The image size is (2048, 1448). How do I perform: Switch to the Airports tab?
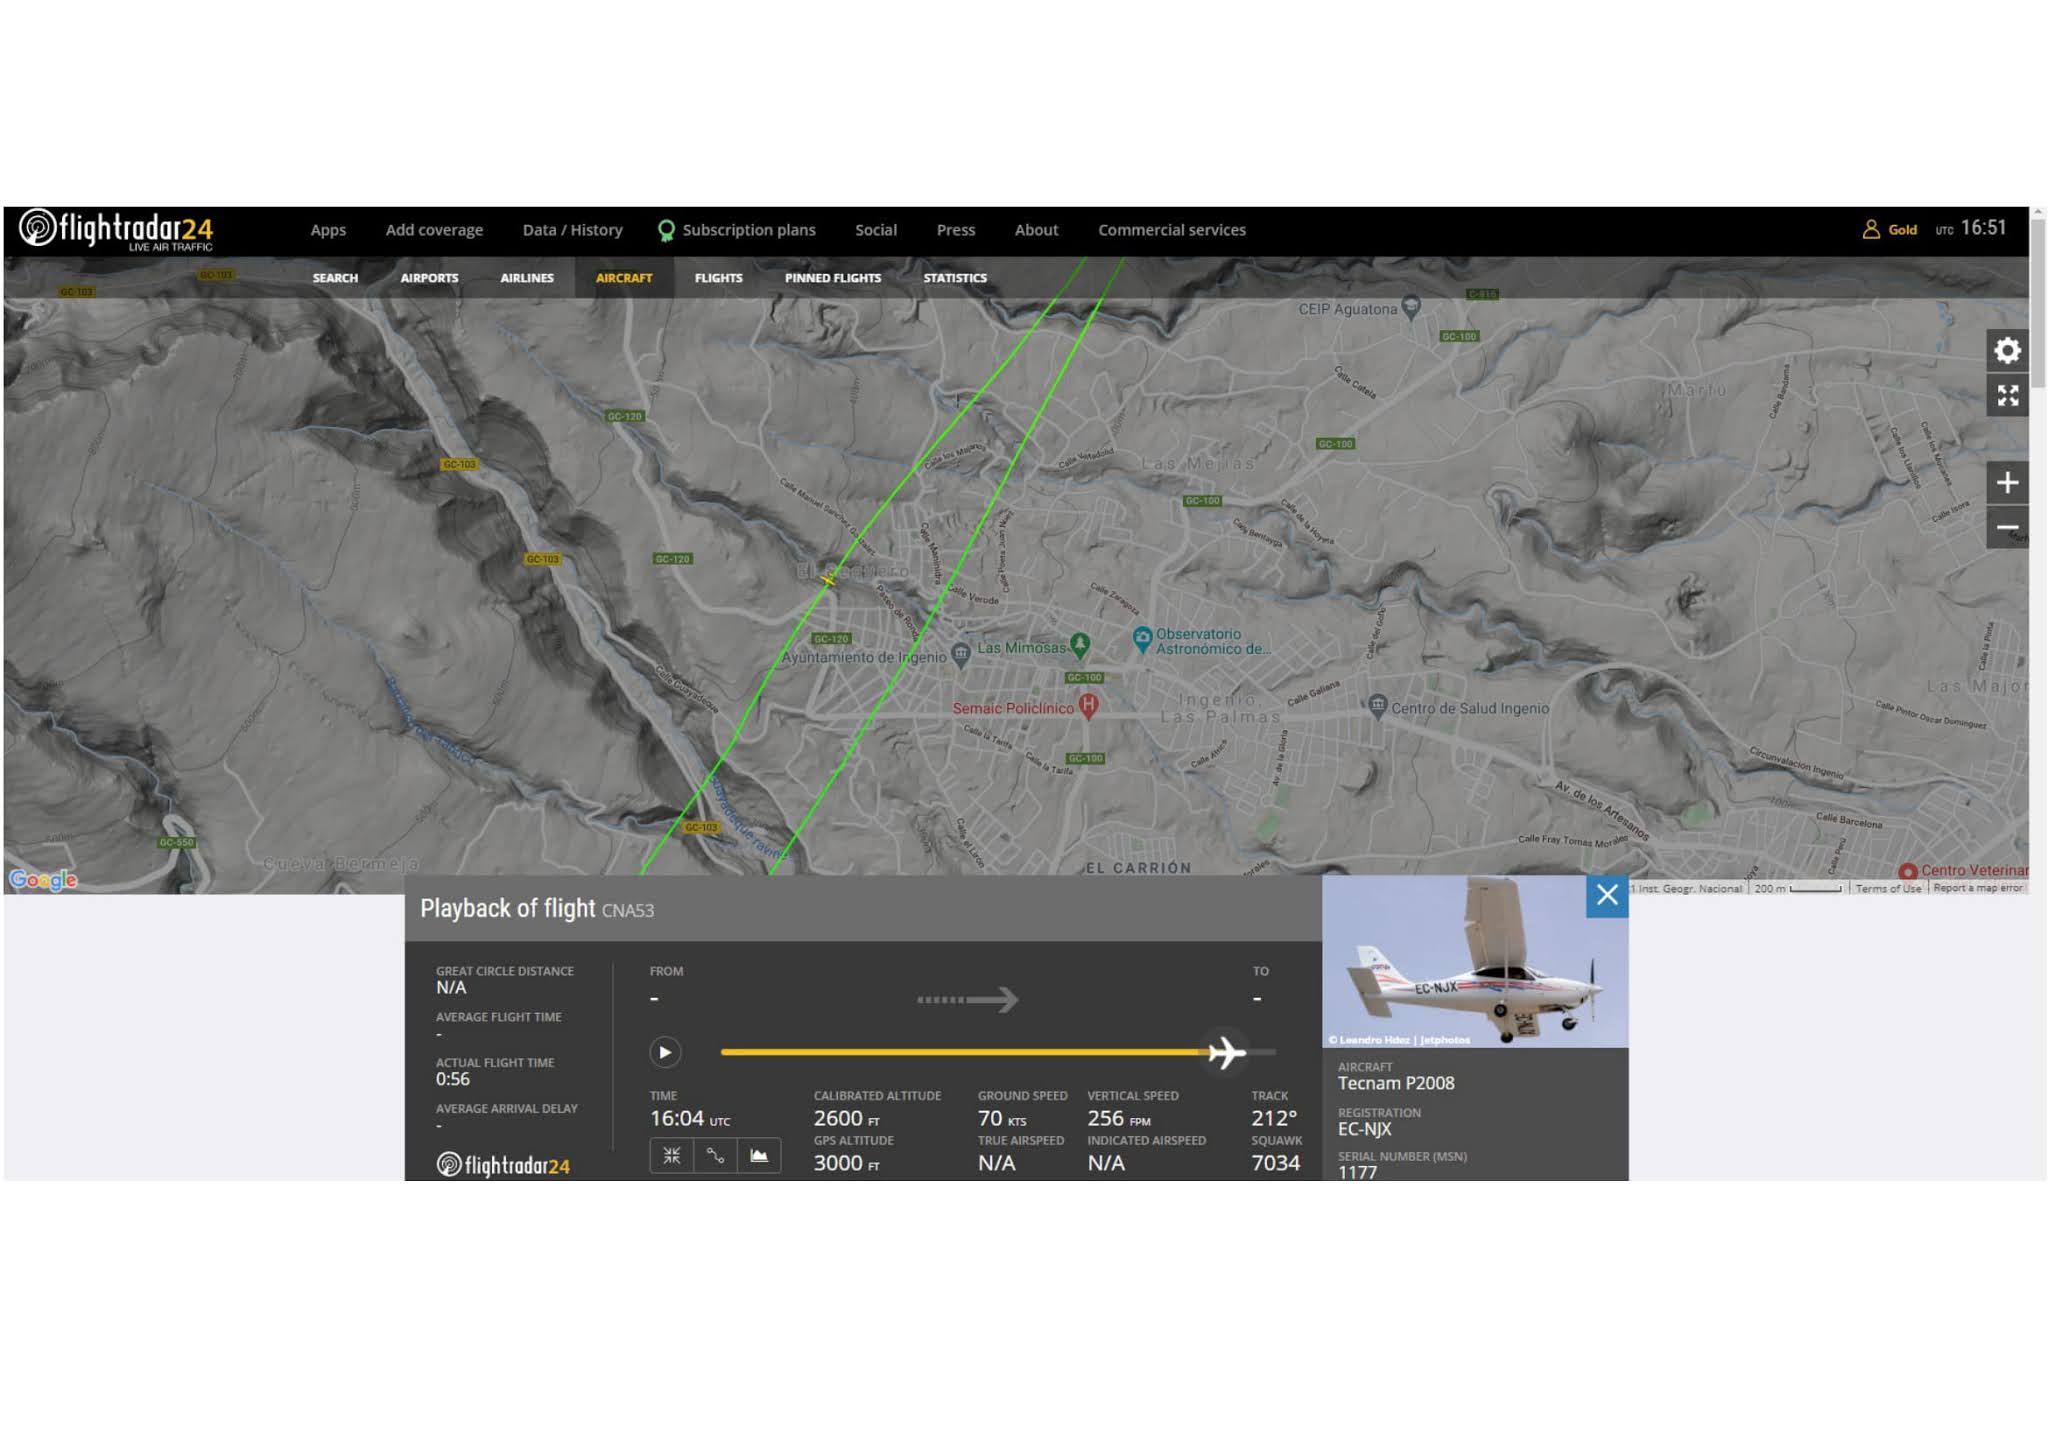(x=429, y=278)
